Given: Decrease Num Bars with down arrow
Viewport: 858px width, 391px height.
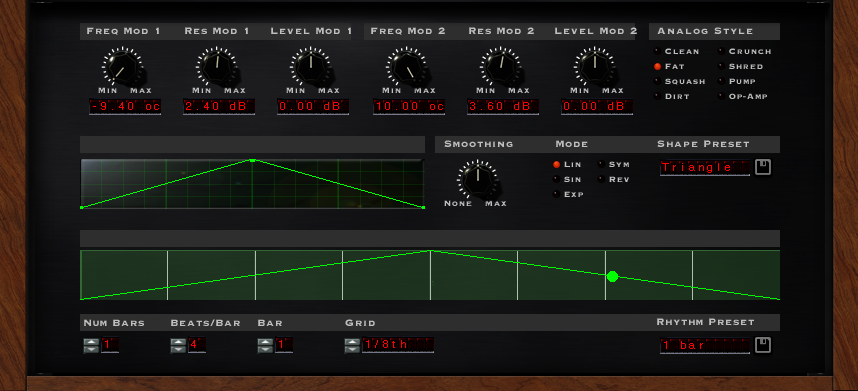Looking at the screenshot, I should [91, 349].
